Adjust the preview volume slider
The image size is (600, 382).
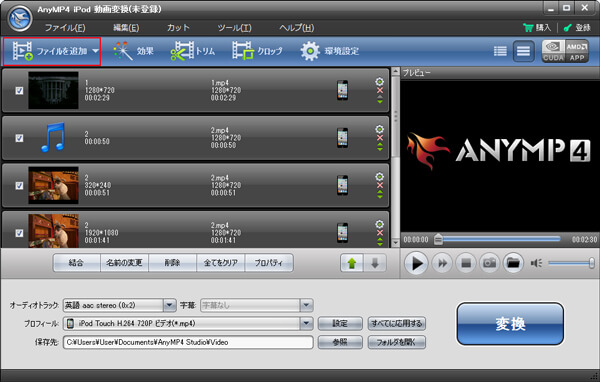pos(571,263)
